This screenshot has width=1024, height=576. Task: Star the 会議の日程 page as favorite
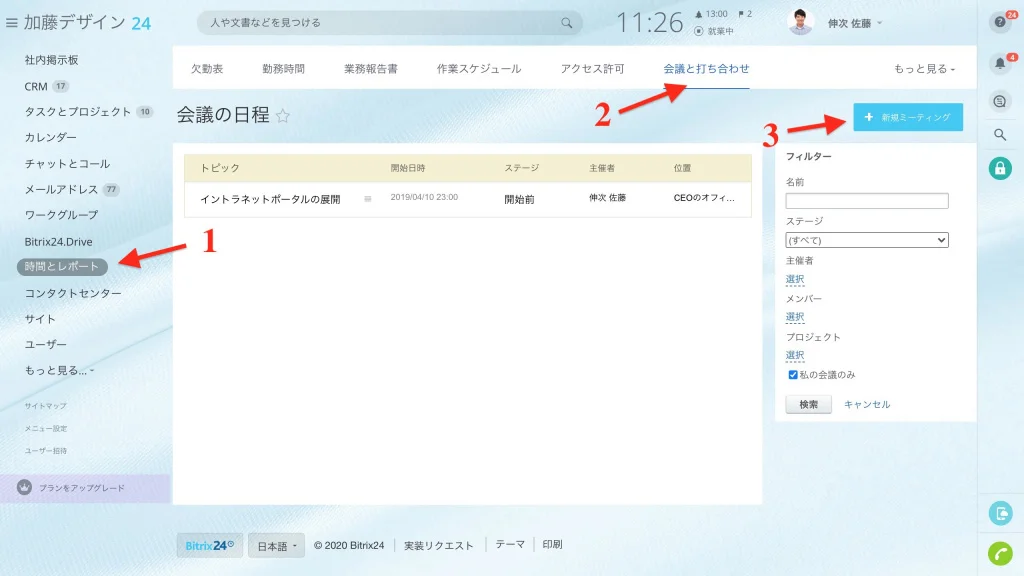pyautogui.click(x=283, y=116)
